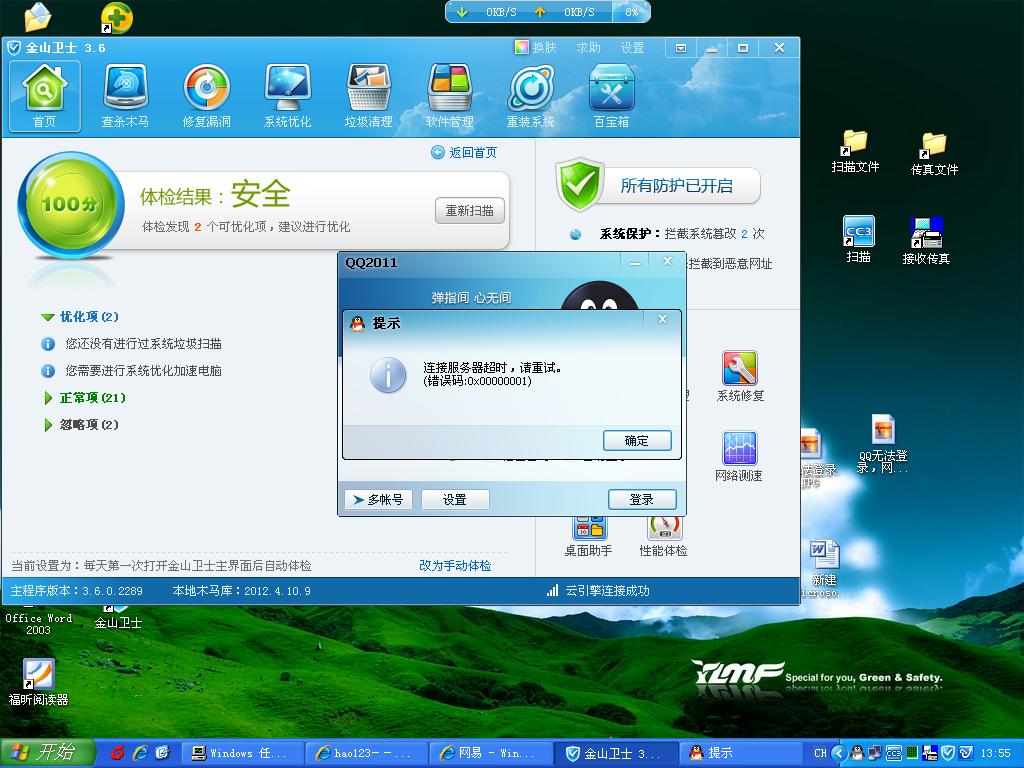
Task: Click the QQ penguin tray icon
Action: point(858,753)
